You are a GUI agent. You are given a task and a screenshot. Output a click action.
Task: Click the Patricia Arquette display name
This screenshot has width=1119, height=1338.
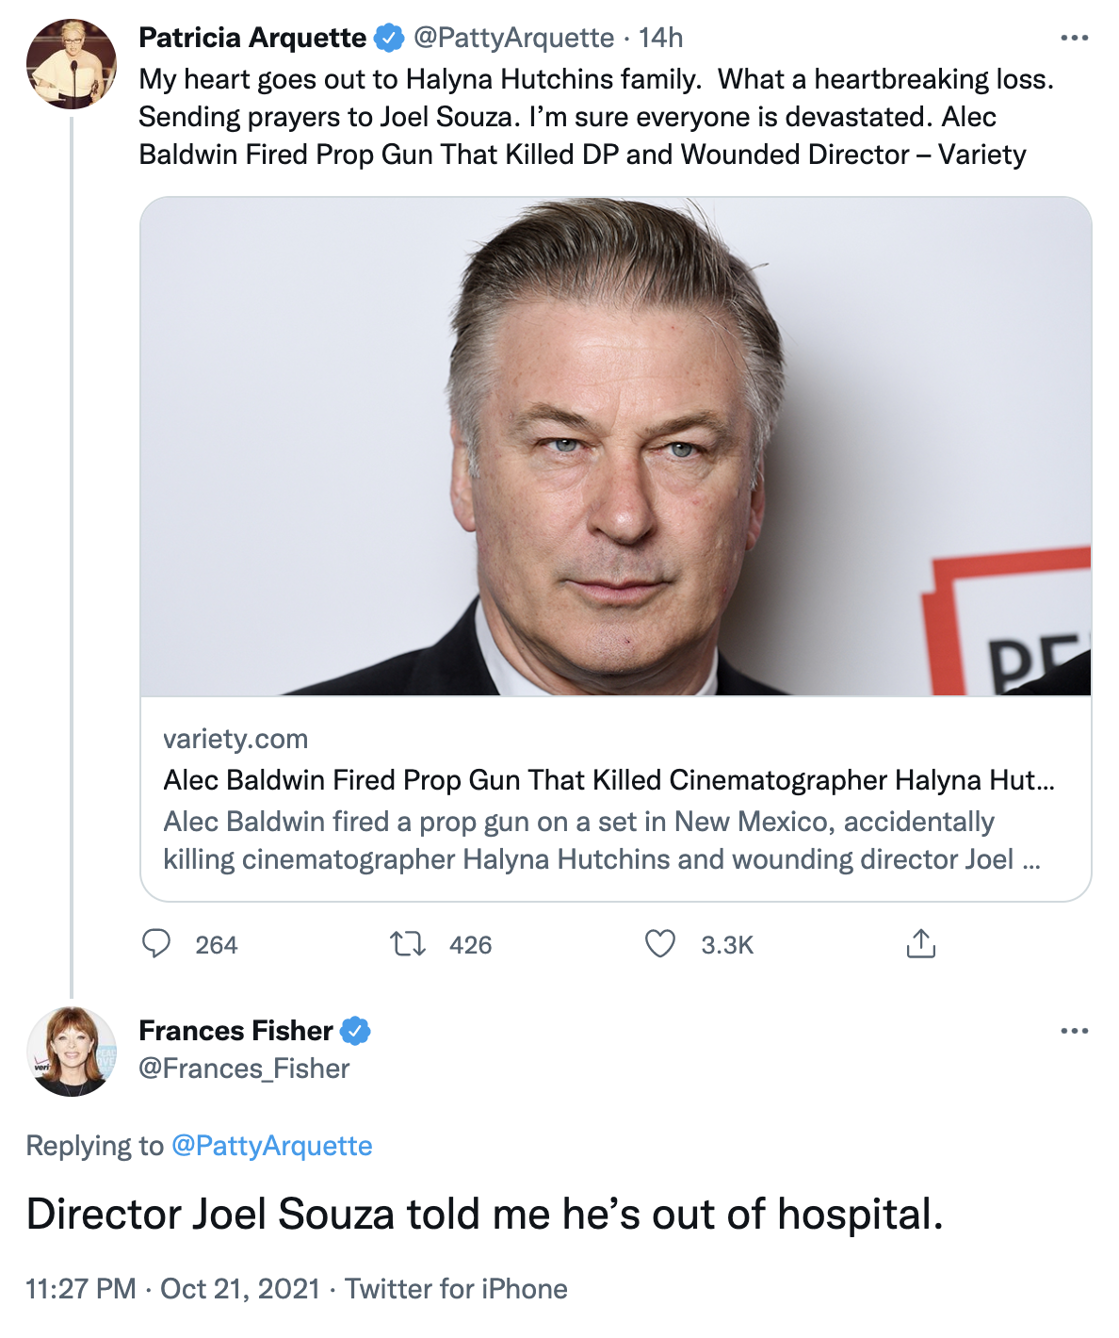coord(252,38)
